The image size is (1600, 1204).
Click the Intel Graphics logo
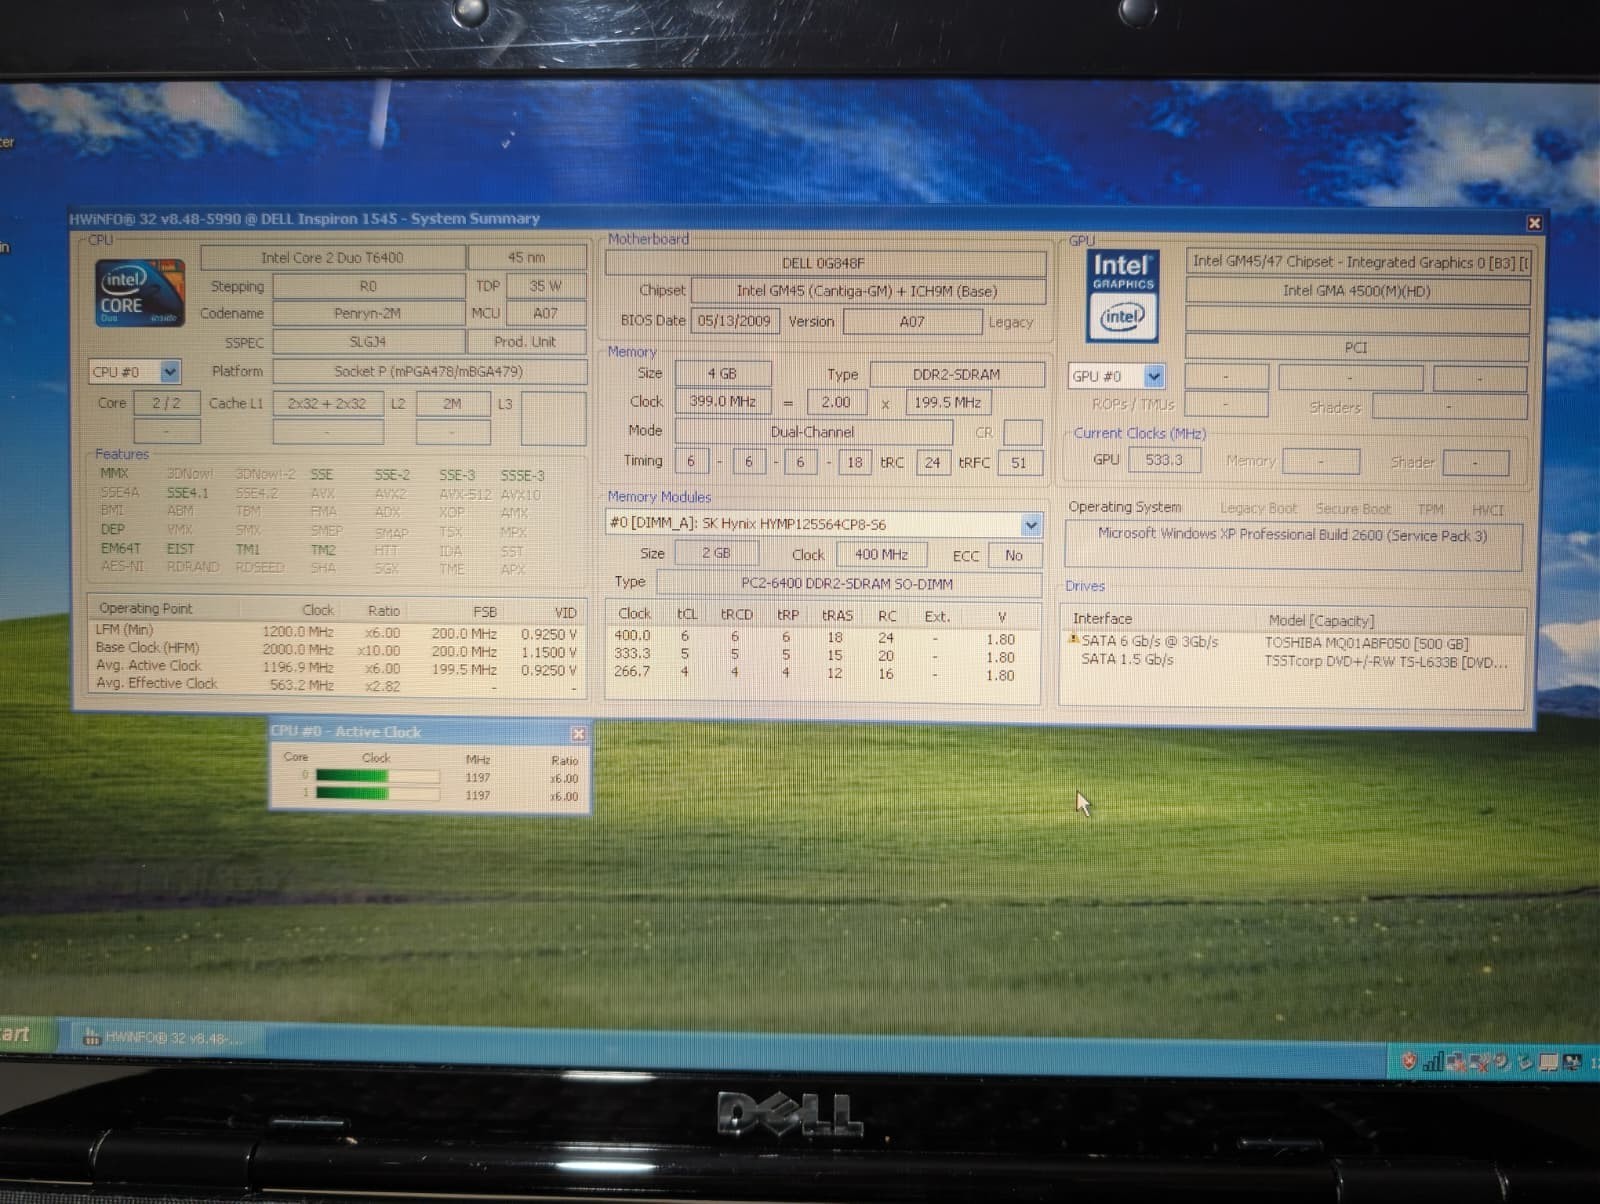coord(1122,295)
